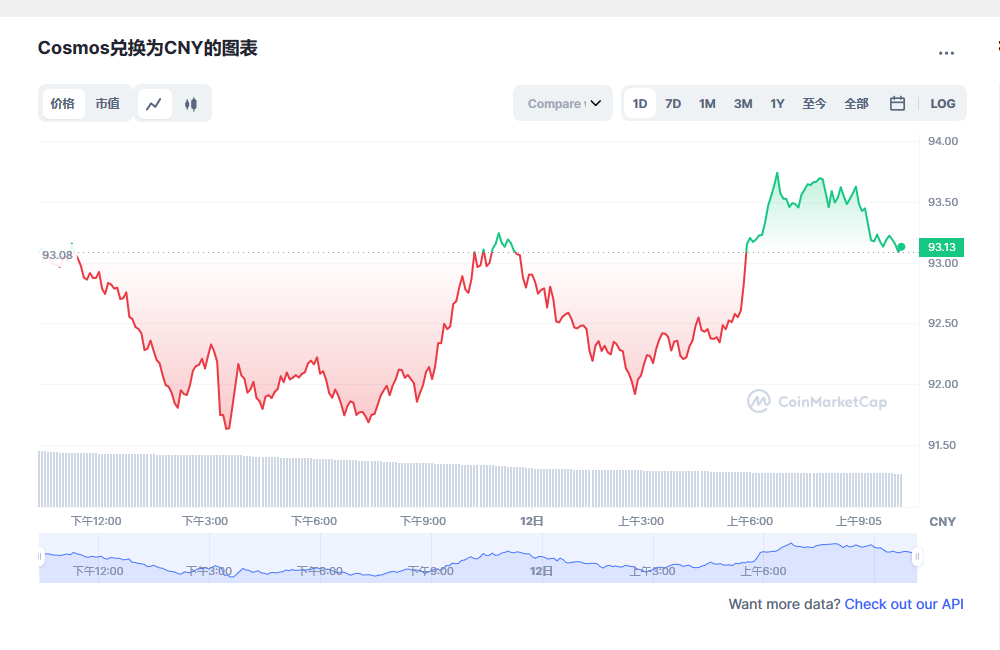Toggle LOG scale on the chart
1000x650 pixels.
(942, 103)
